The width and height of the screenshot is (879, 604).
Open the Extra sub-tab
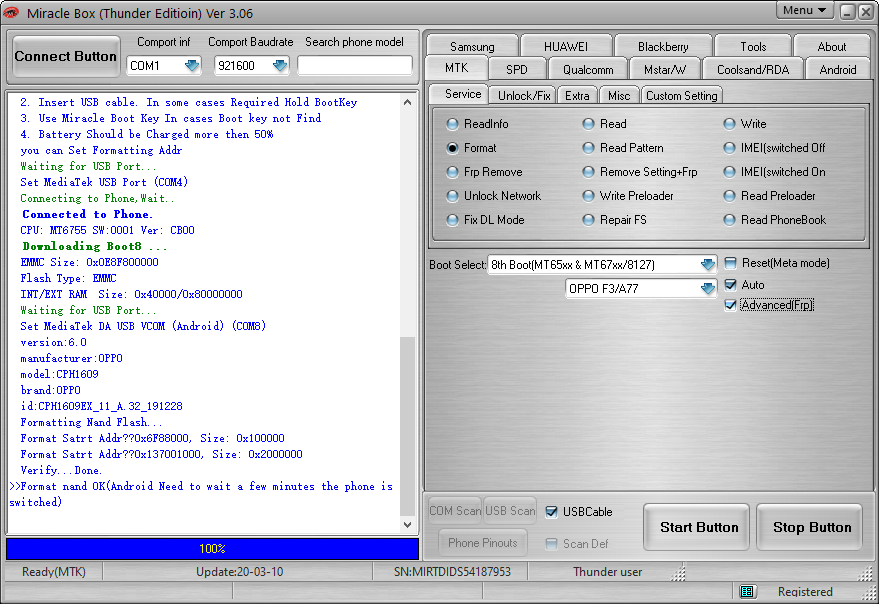(x=577, y=96)
